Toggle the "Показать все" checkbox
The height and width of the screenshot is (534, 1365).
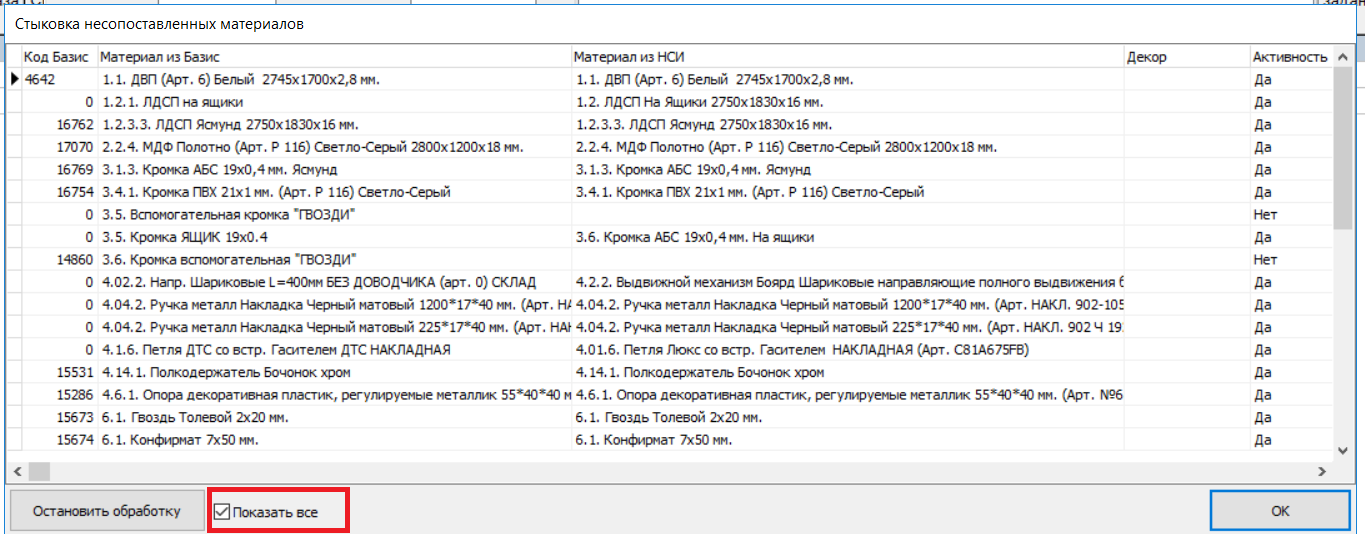click(222, 512)
